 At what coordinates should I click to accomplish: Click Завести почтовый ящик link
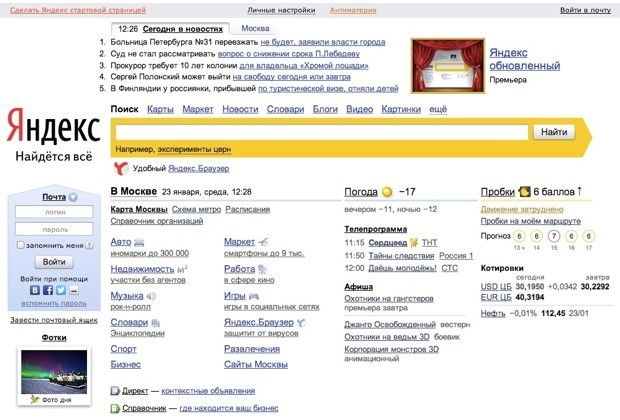pos(54,320)
